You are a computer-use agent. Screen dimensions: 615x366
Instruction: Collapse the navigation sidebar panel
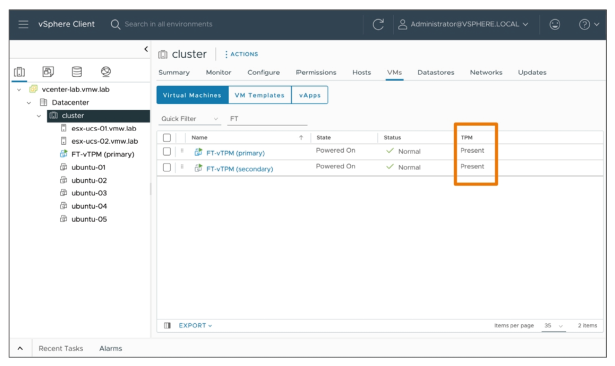146,49
